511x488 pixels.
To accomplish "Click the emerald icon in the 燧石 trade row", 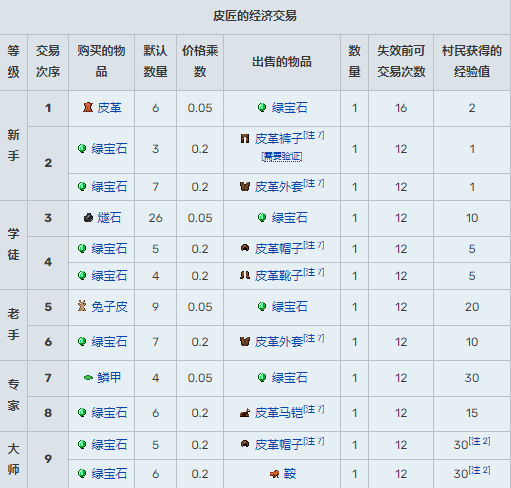I will coord(262,218).
